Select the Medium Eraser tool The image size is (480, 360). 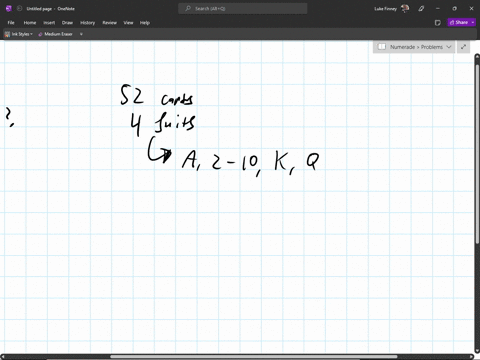(x=55, y=34)
